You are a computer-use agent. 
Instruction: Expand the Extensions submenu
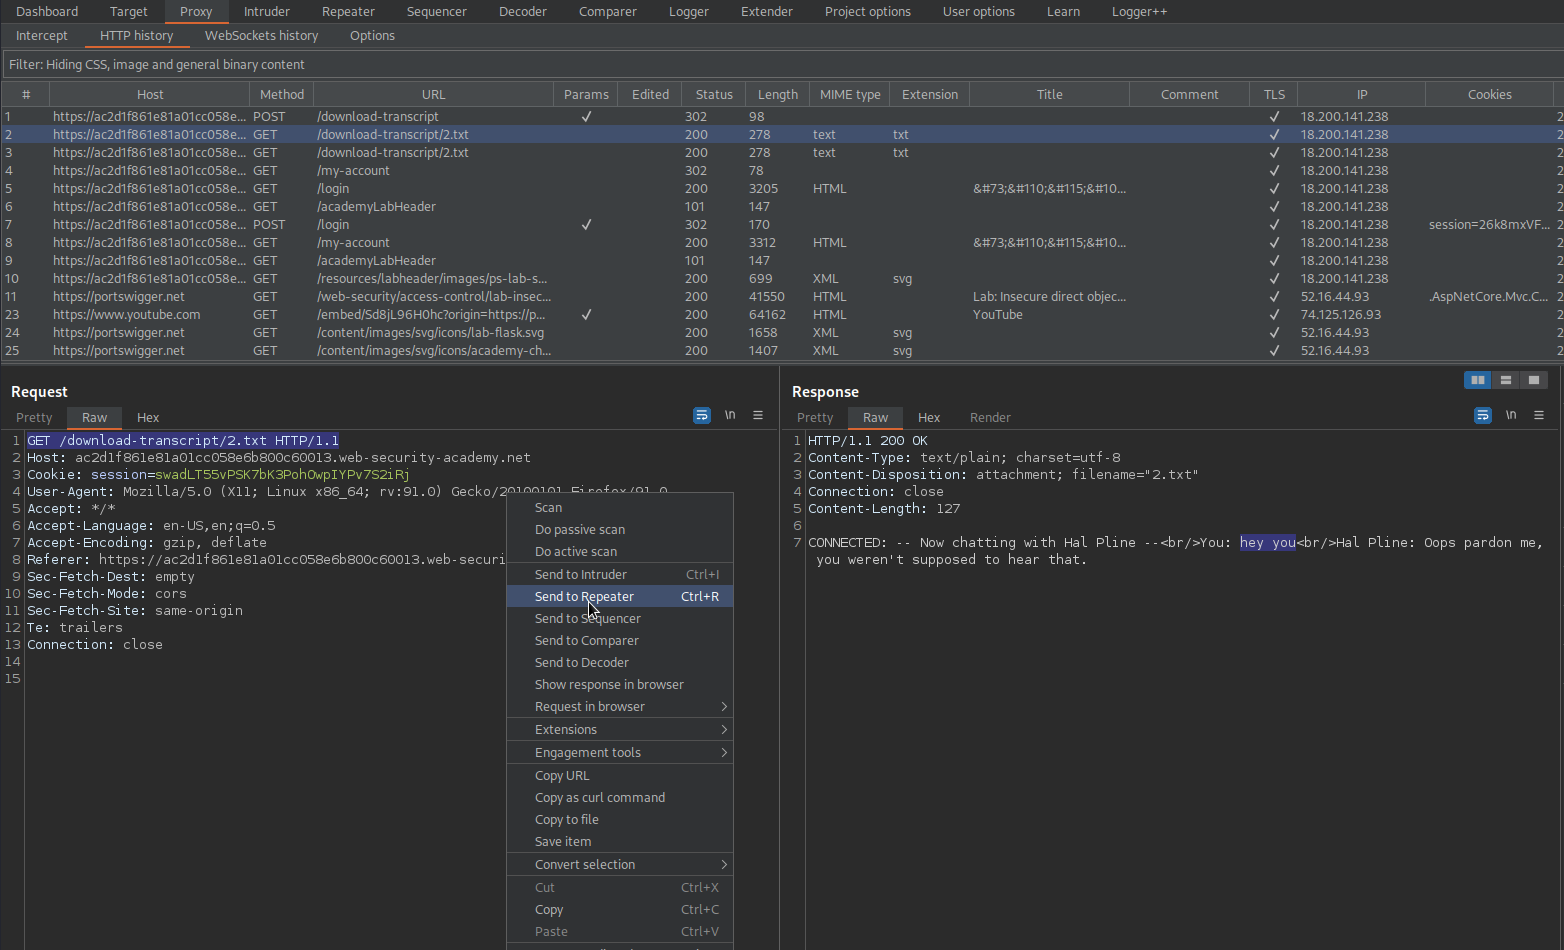(620, 730)
